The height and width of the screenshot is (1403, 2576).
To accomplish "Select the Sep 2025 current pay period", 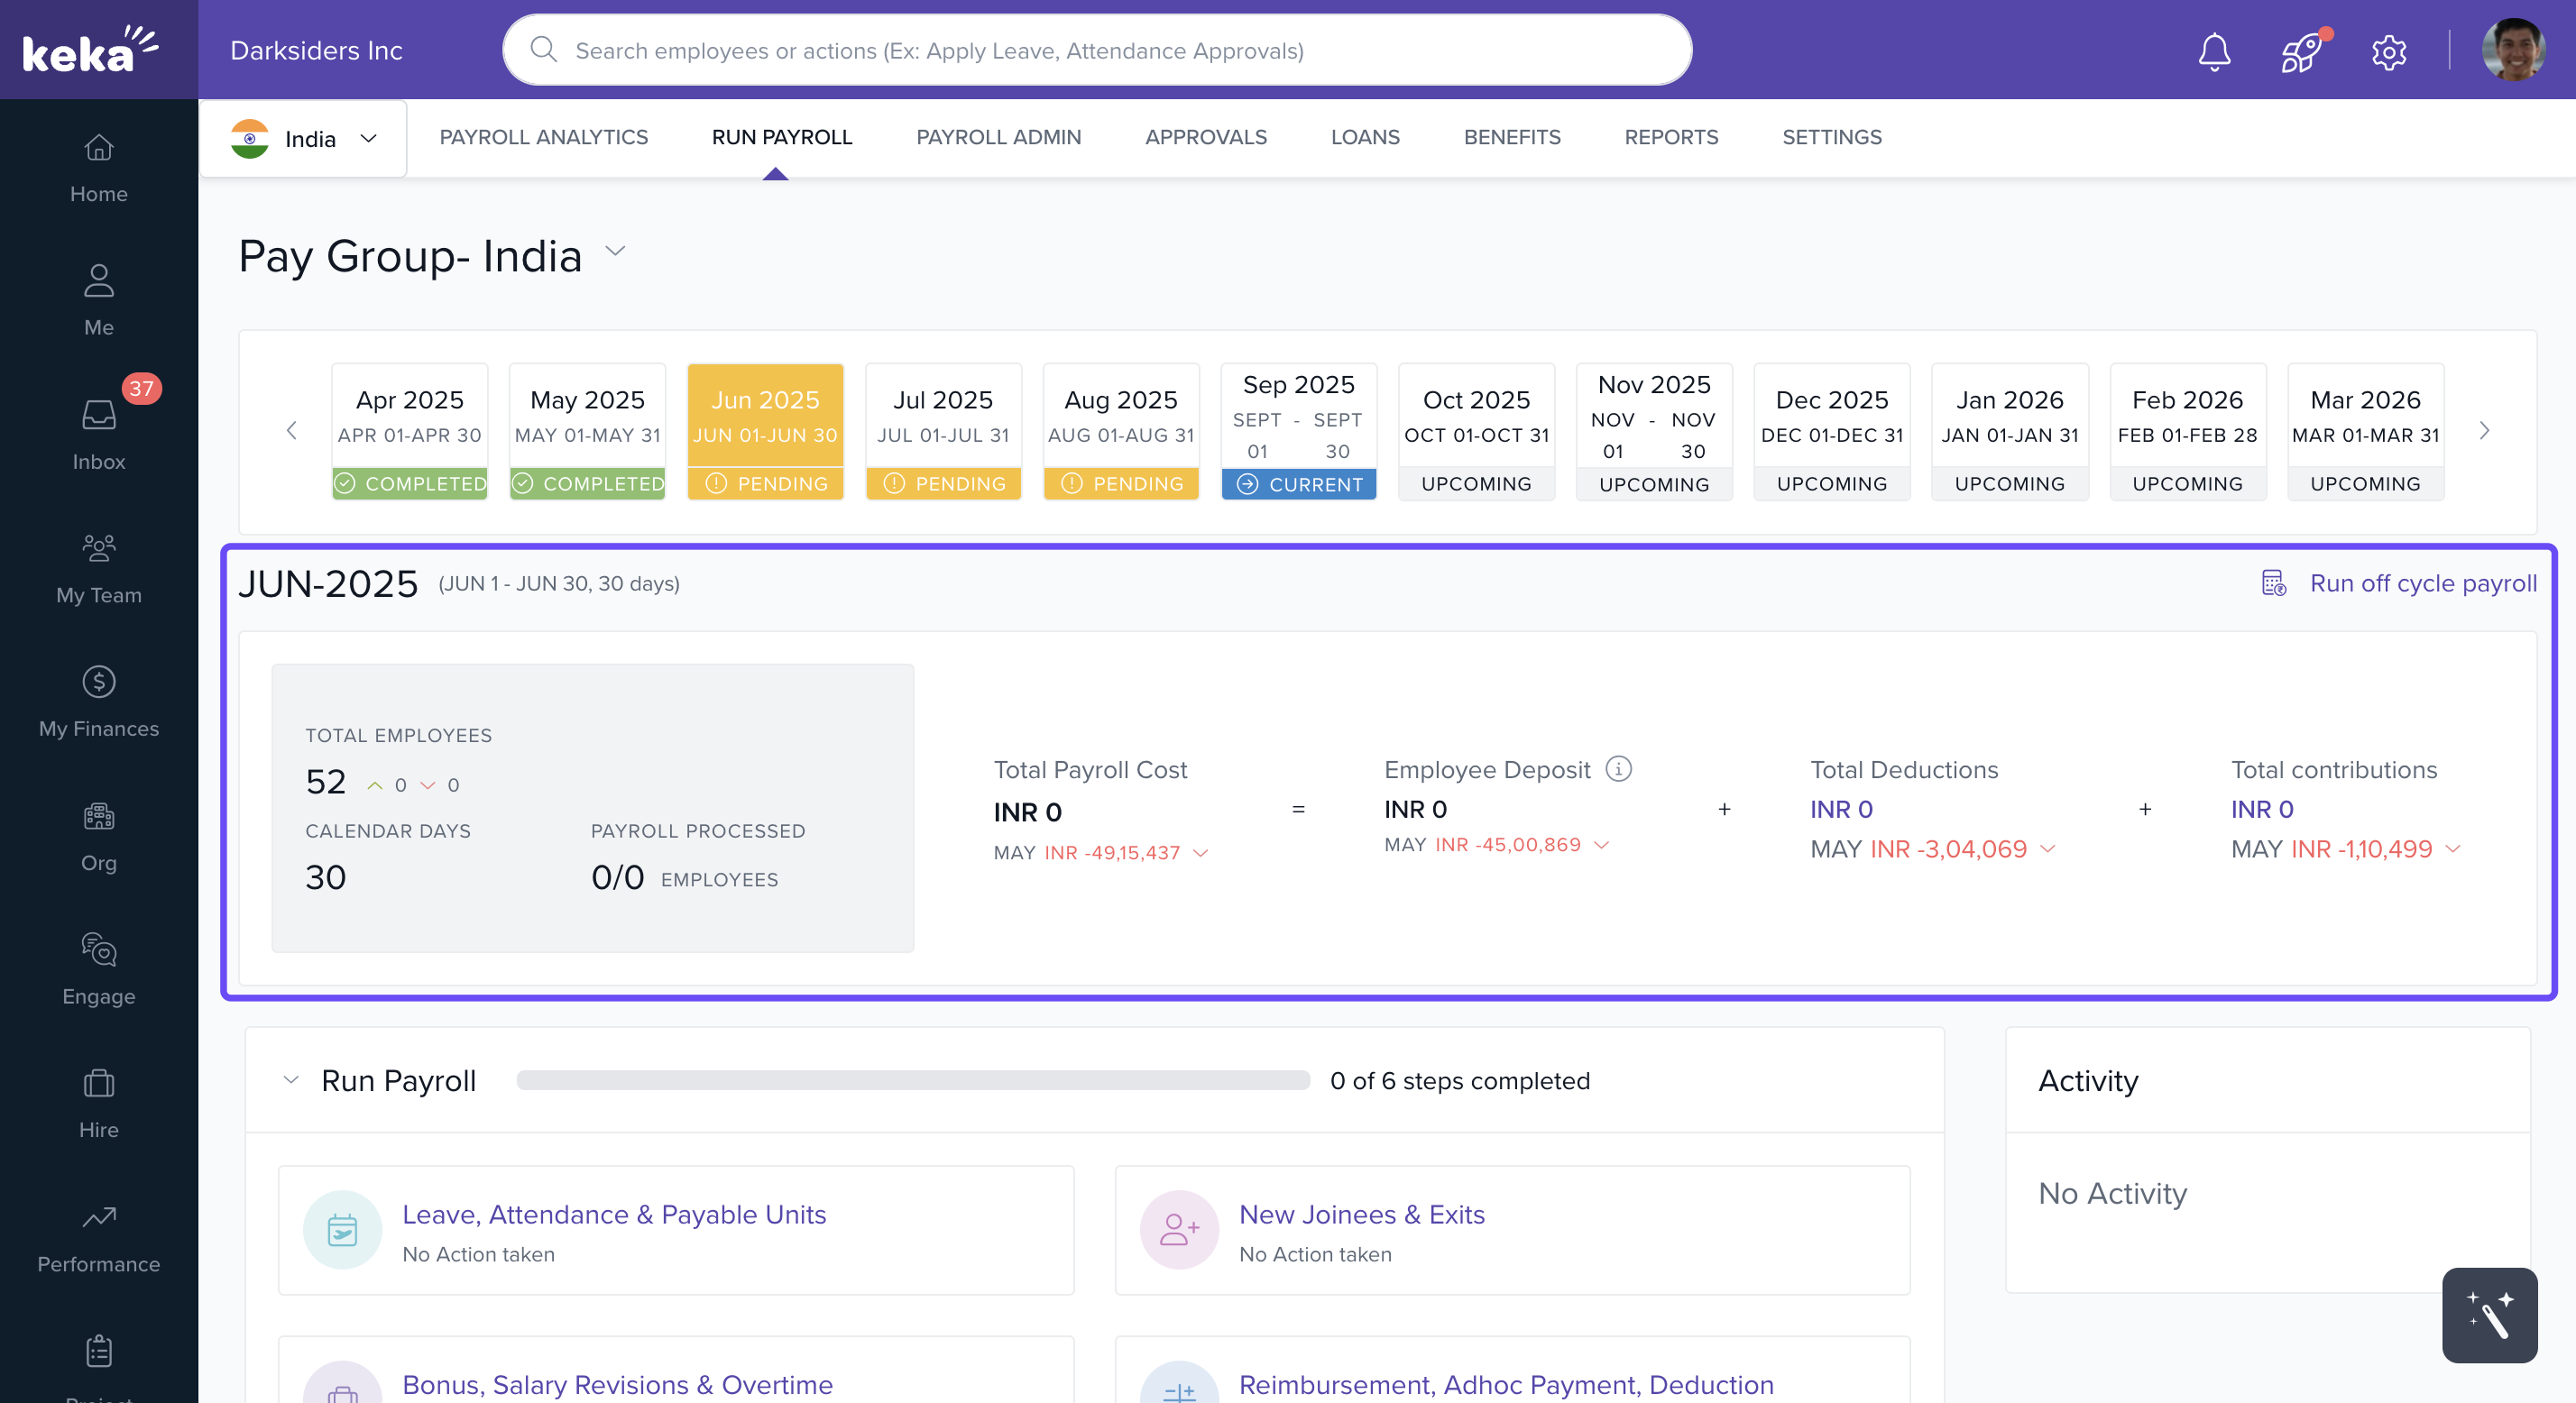I will tap(1298, 431).
